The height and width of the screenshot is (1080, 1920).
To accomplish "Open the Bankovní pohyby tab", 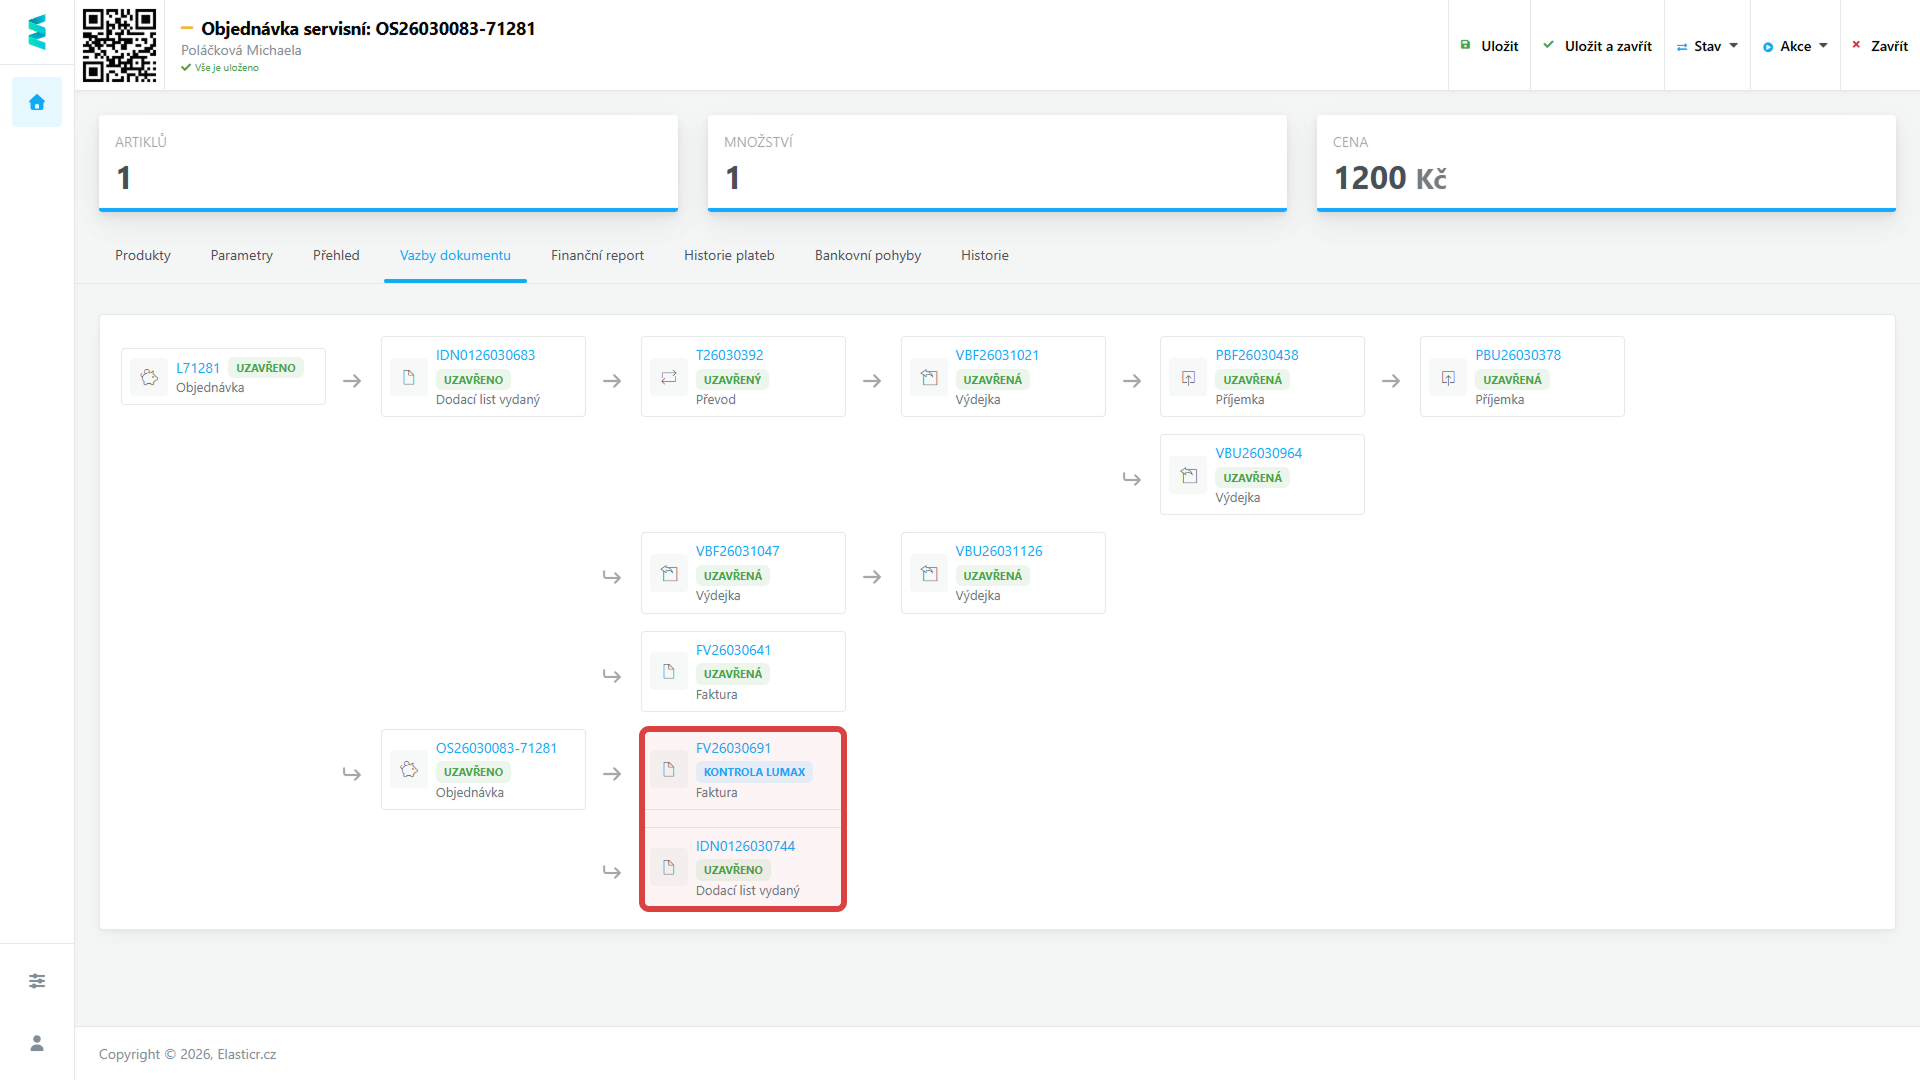I will [x=868, y=255].
